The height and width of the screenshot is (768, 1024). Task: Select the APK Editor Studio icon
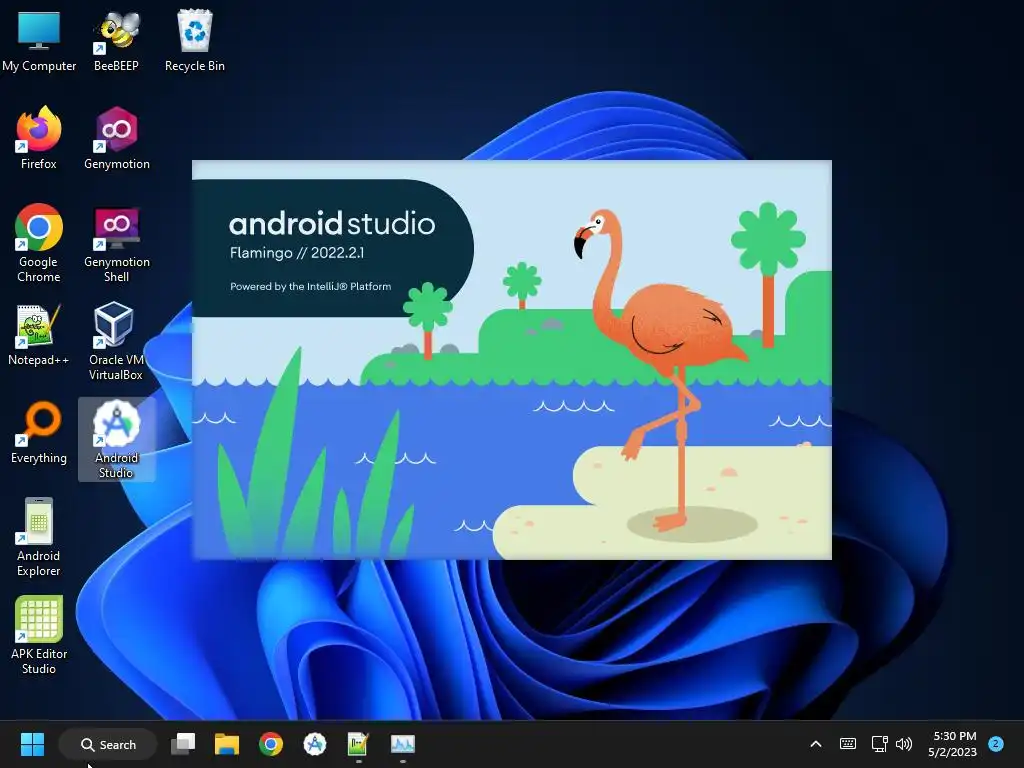[x=39, y=635]
